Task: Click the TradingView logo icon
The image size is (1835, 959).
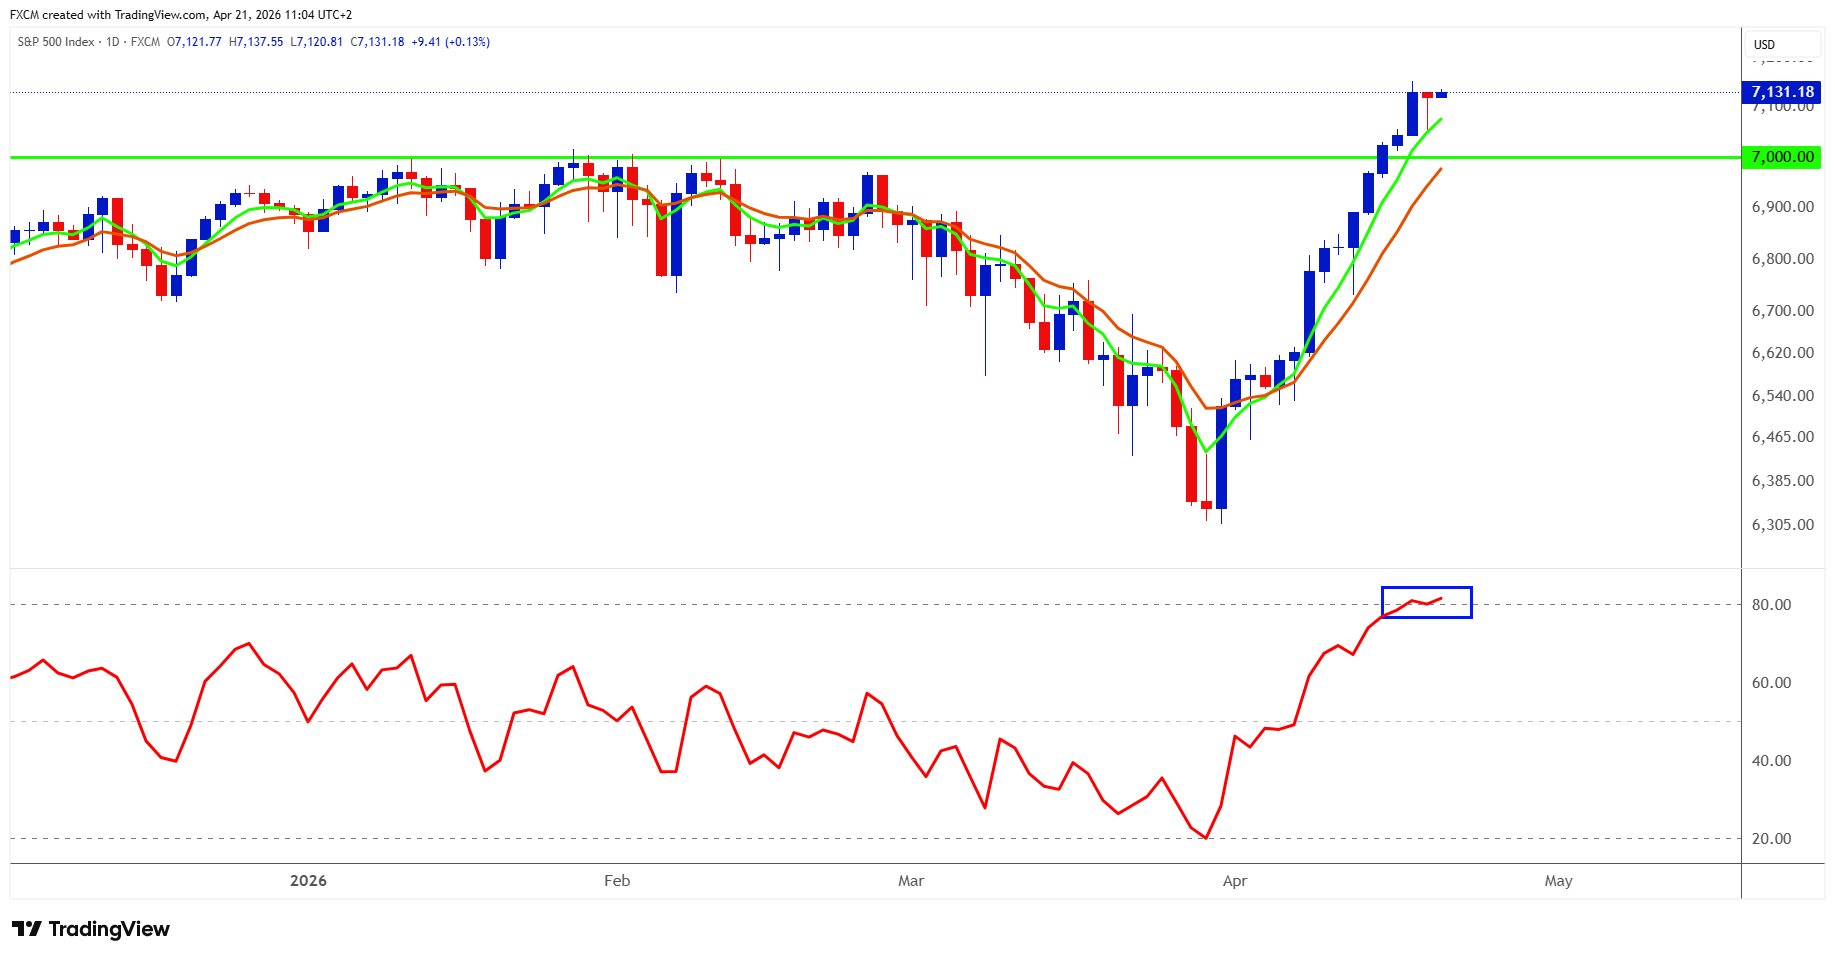Action: (26, 929)
